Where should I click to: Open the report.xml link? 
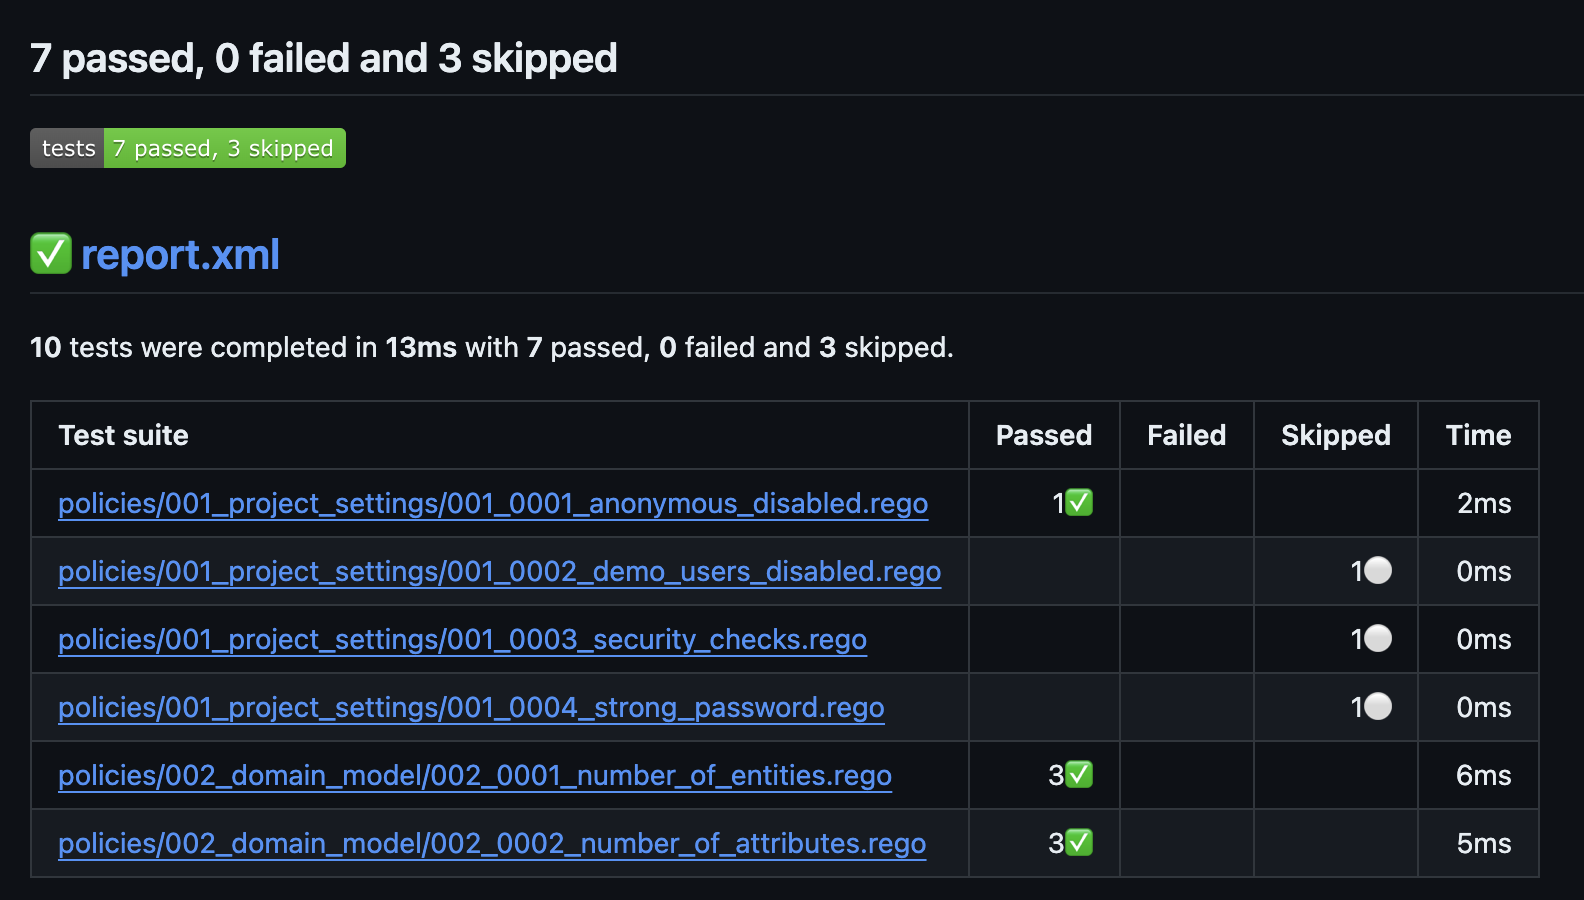click(x=181, y=255)
